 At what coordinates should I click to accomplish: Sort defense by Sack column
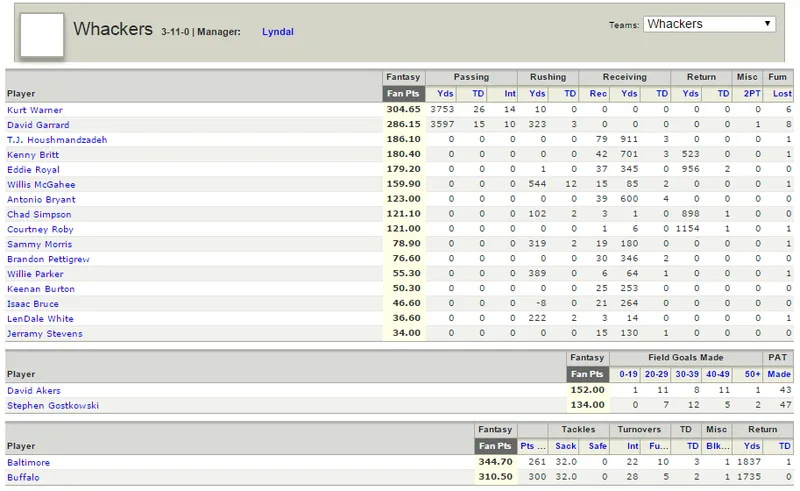pyautogui.click(x=566, y=446)
